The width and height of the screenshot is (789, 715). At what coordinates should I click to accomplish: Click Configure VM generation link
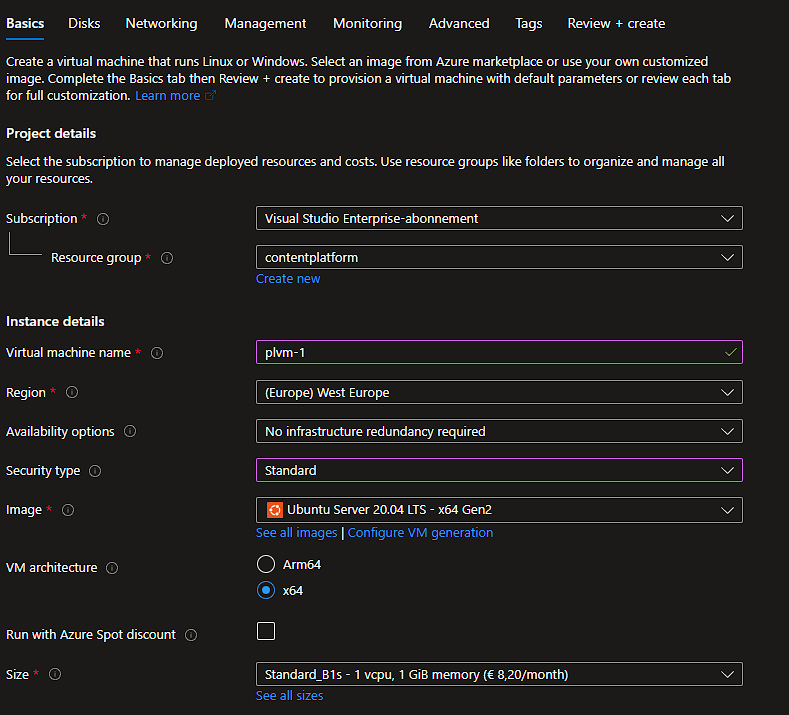pos(420,533)
